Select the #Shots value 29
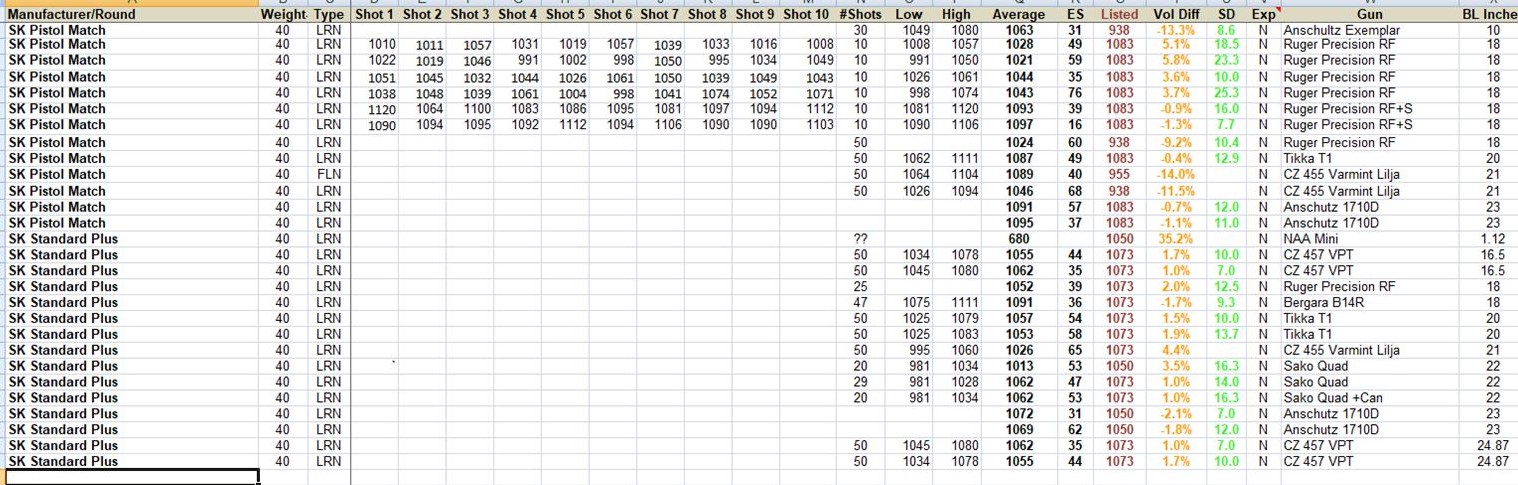 tap(859, 382)
